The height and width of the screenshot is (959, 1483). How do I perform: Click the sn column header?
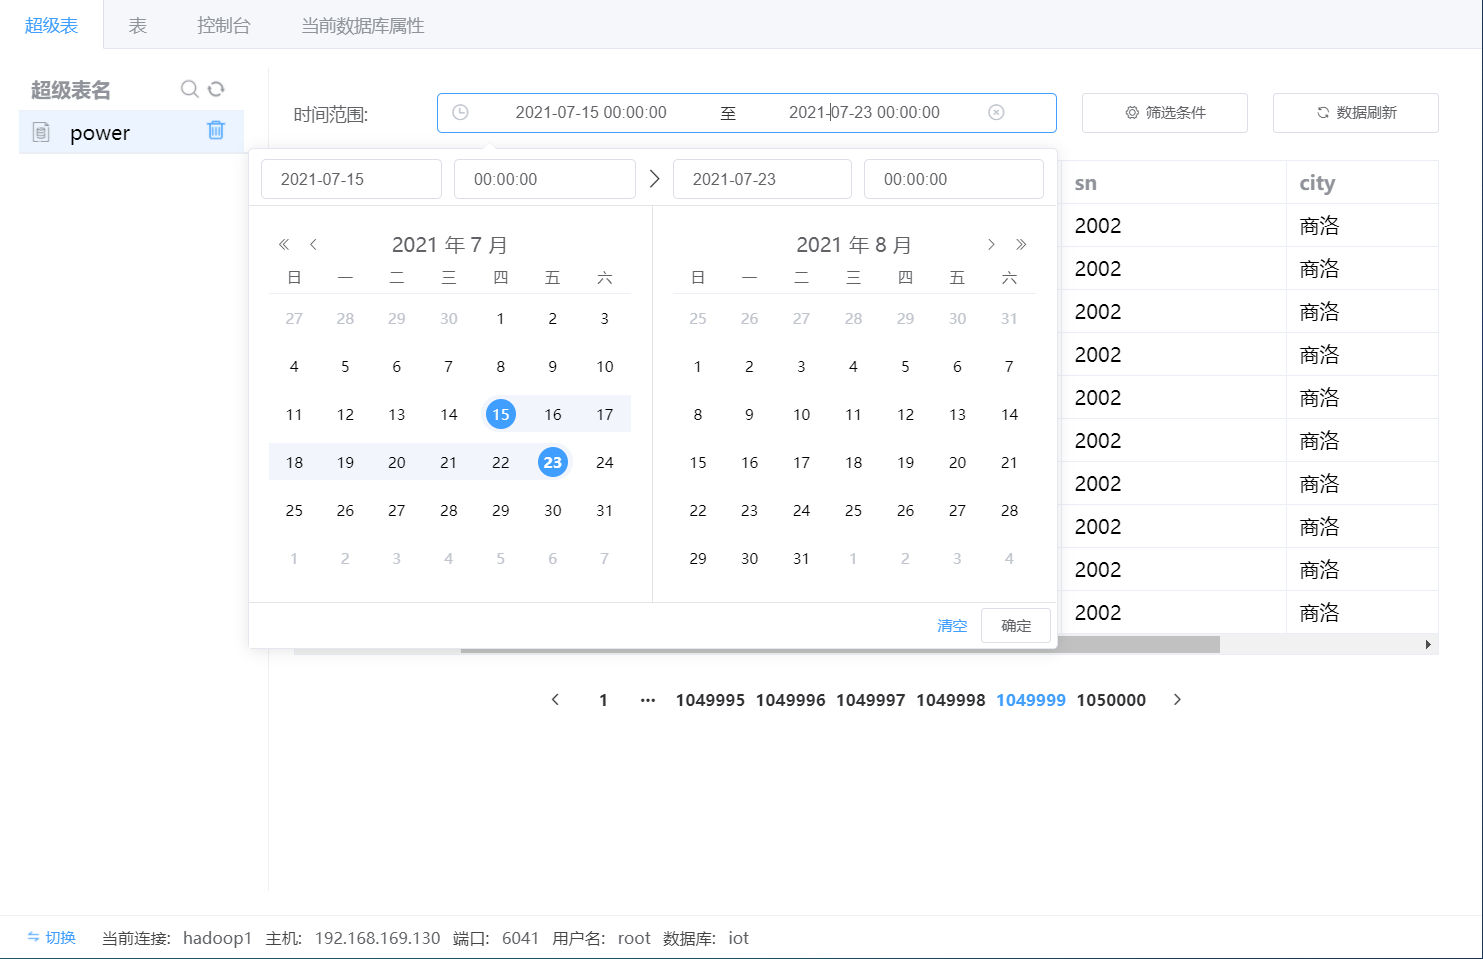[1085, 183]
